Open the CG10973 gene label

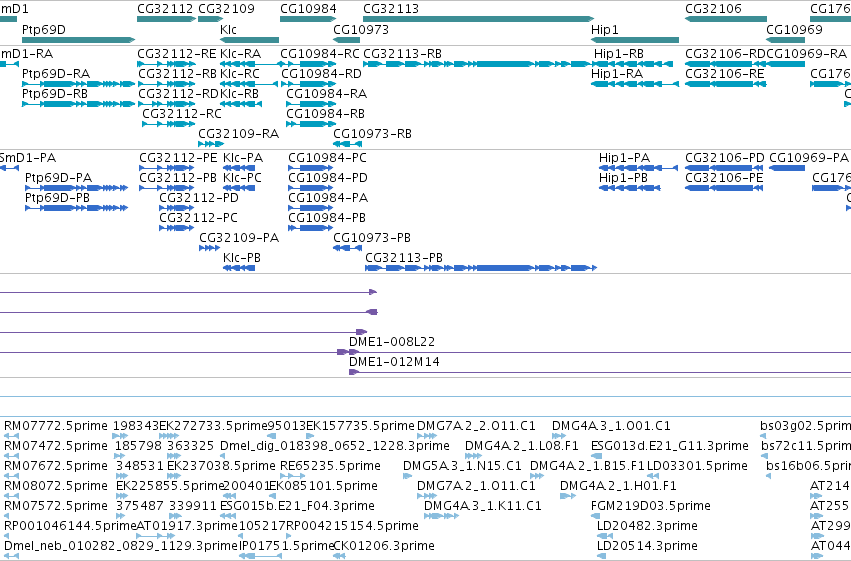click(x=361, y=29)
